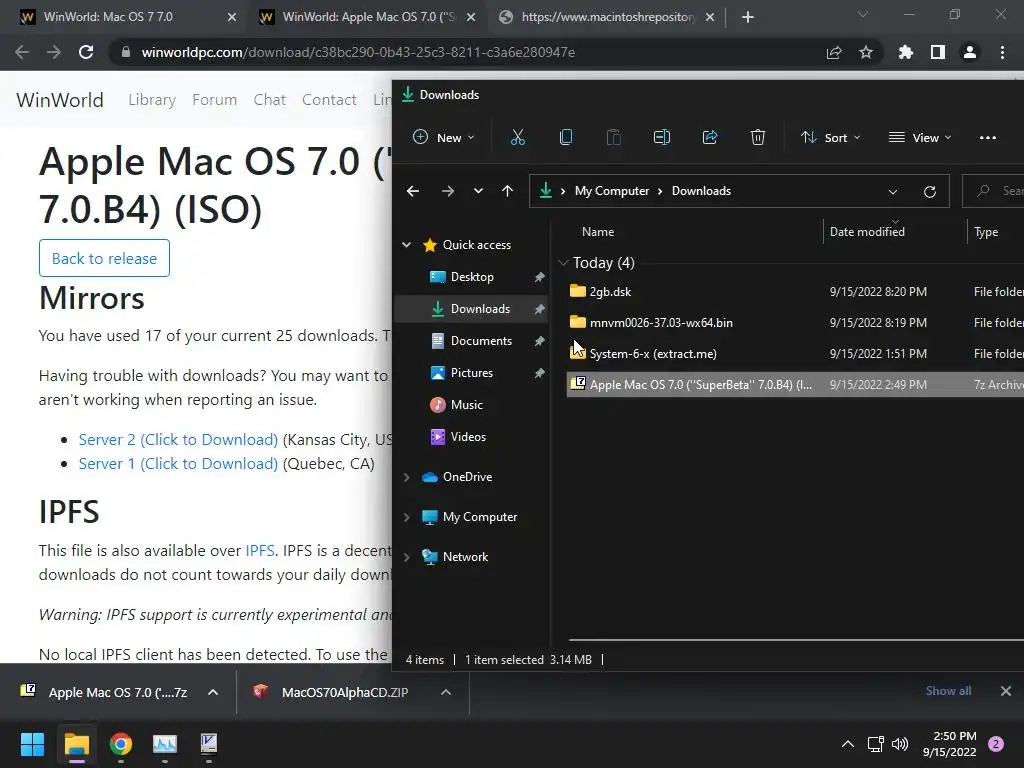Open the Sort dropdown menu
The height and width of the screenshot is (768, 1024).
pos(831,137)
